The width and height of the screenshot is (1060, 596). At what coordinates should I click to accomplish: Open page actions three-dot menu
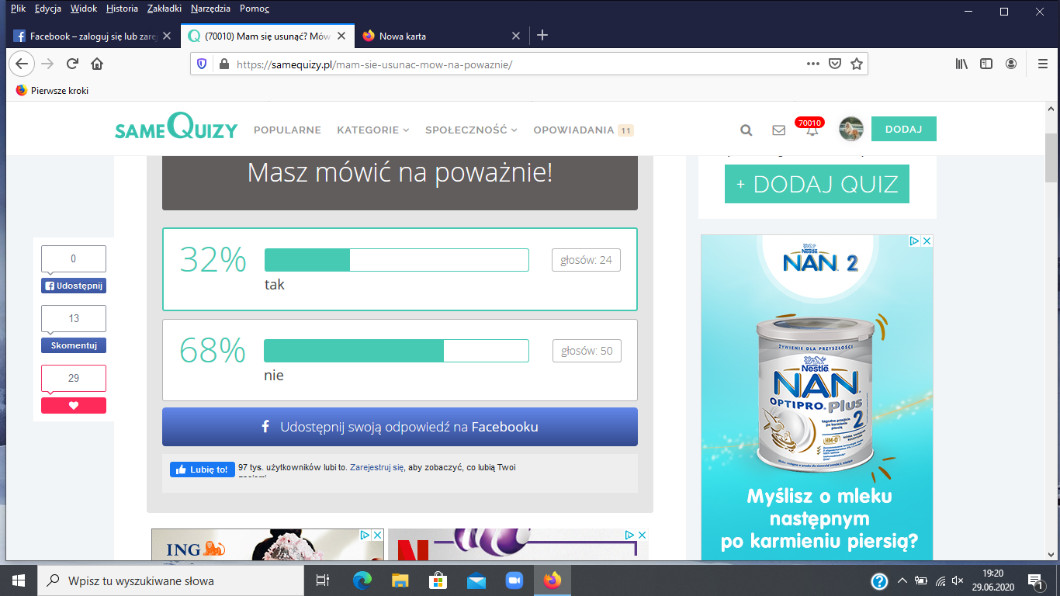(813, 63)
